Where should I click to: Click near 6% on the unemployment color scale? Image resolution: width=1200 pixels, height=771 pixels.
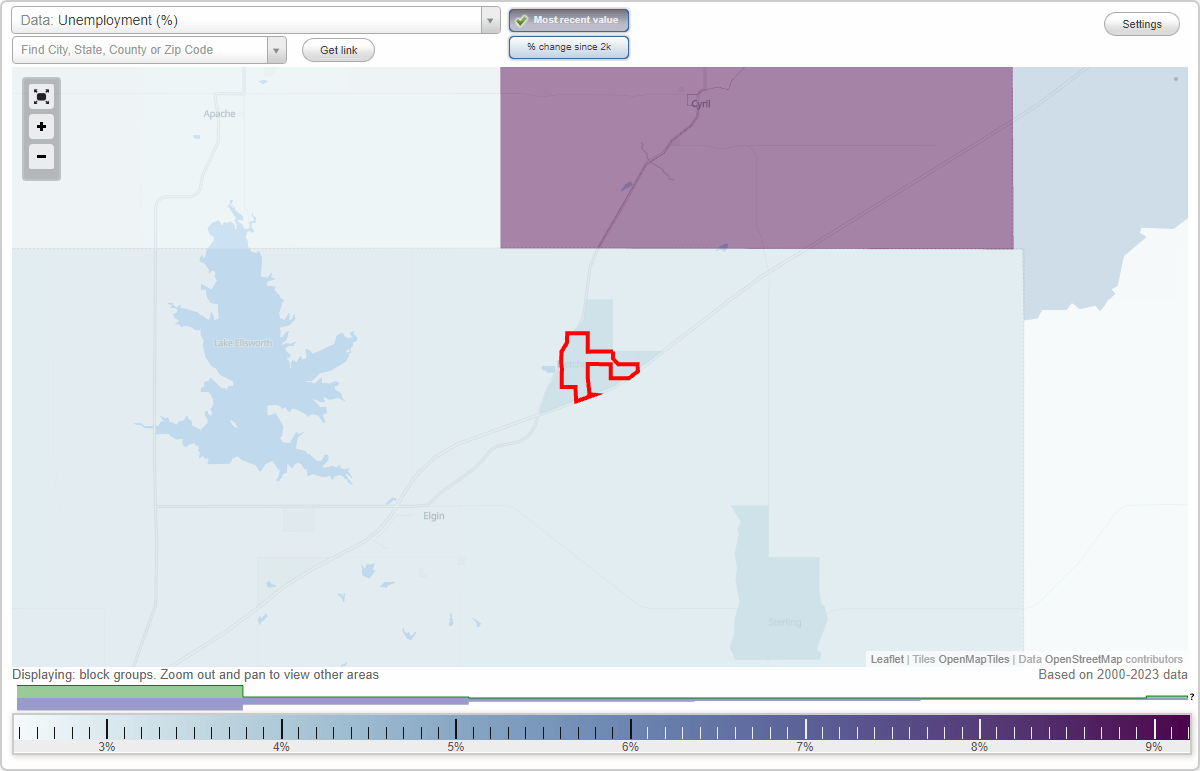click(x=630, y=731)
